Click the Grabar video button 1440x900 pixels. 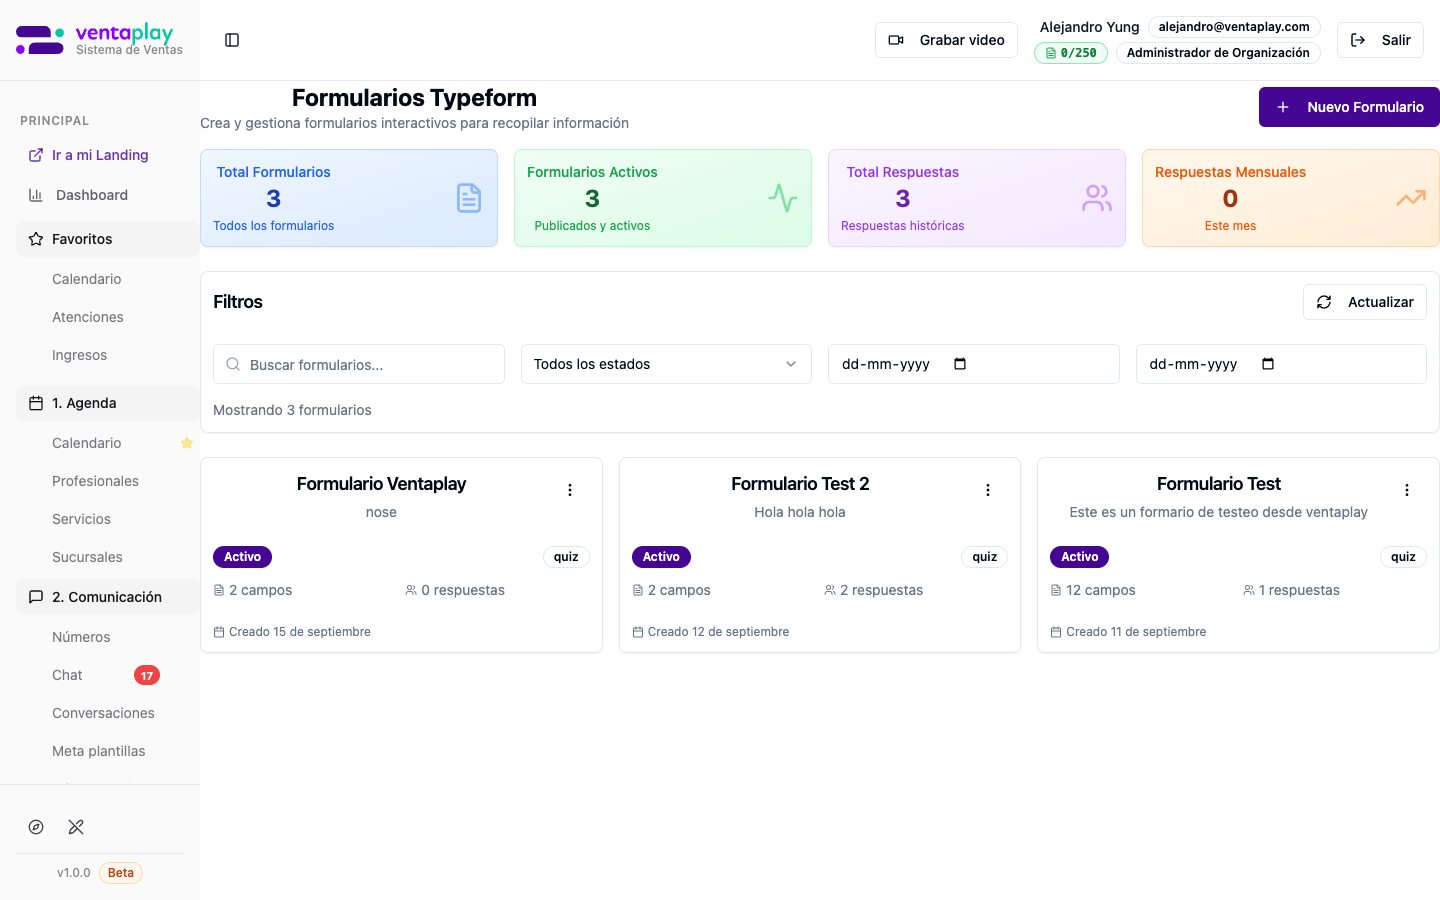coord(946,40)
